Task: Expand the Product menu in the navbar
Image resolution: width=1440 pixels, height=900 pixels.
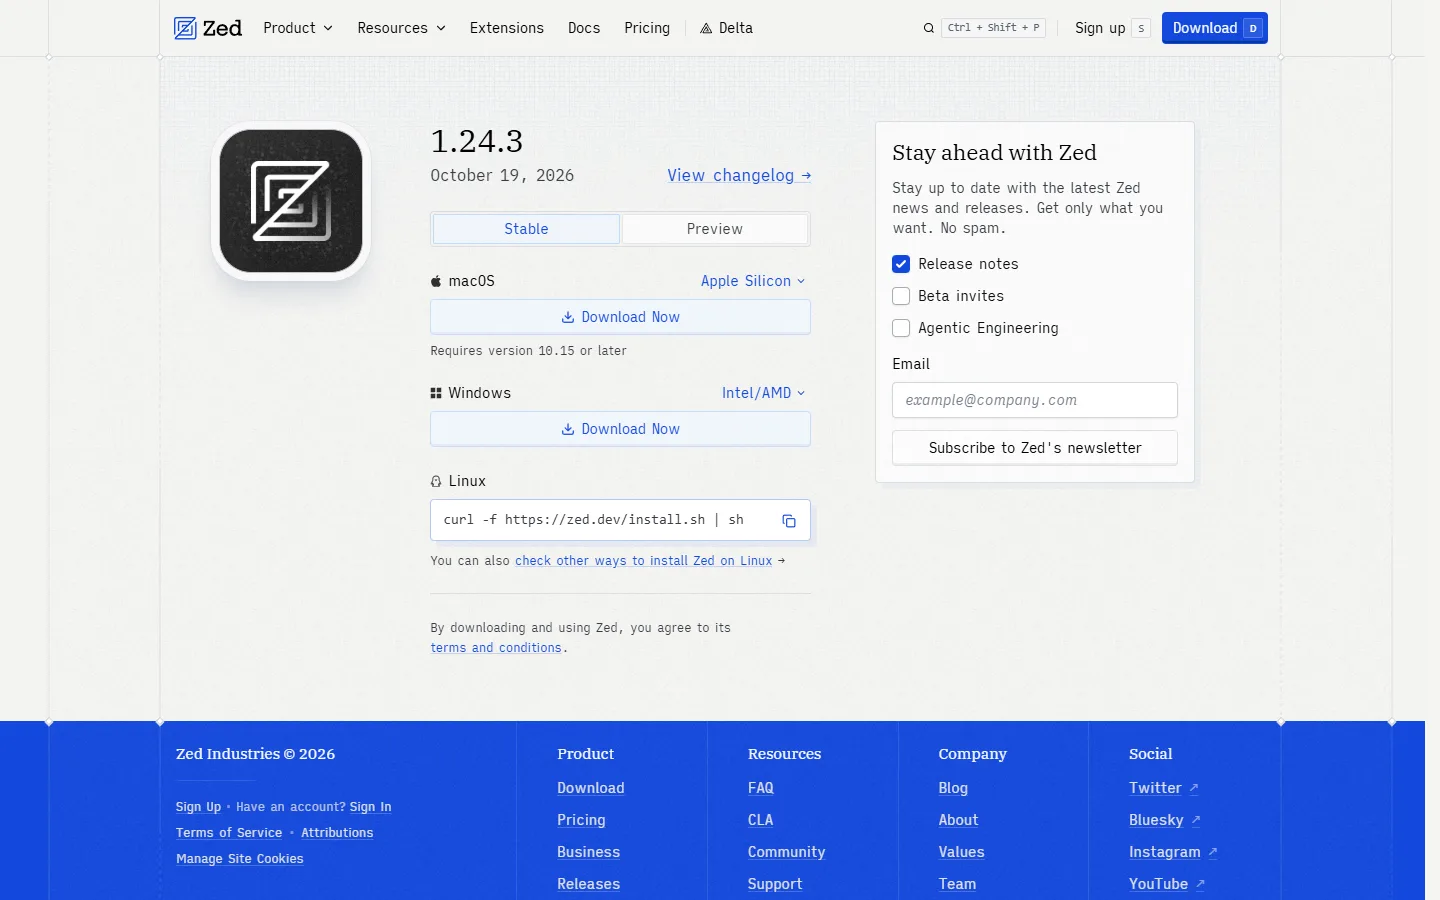Action: point(298,28)
